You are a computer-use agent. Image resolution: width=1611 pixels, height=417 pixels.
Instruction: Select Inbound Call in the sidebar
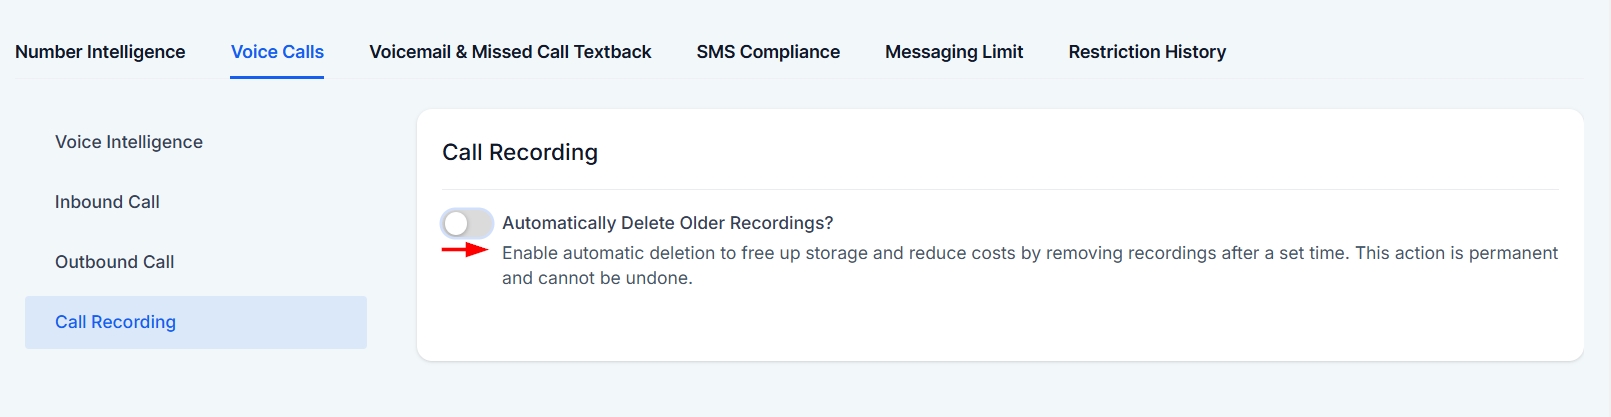107,202
